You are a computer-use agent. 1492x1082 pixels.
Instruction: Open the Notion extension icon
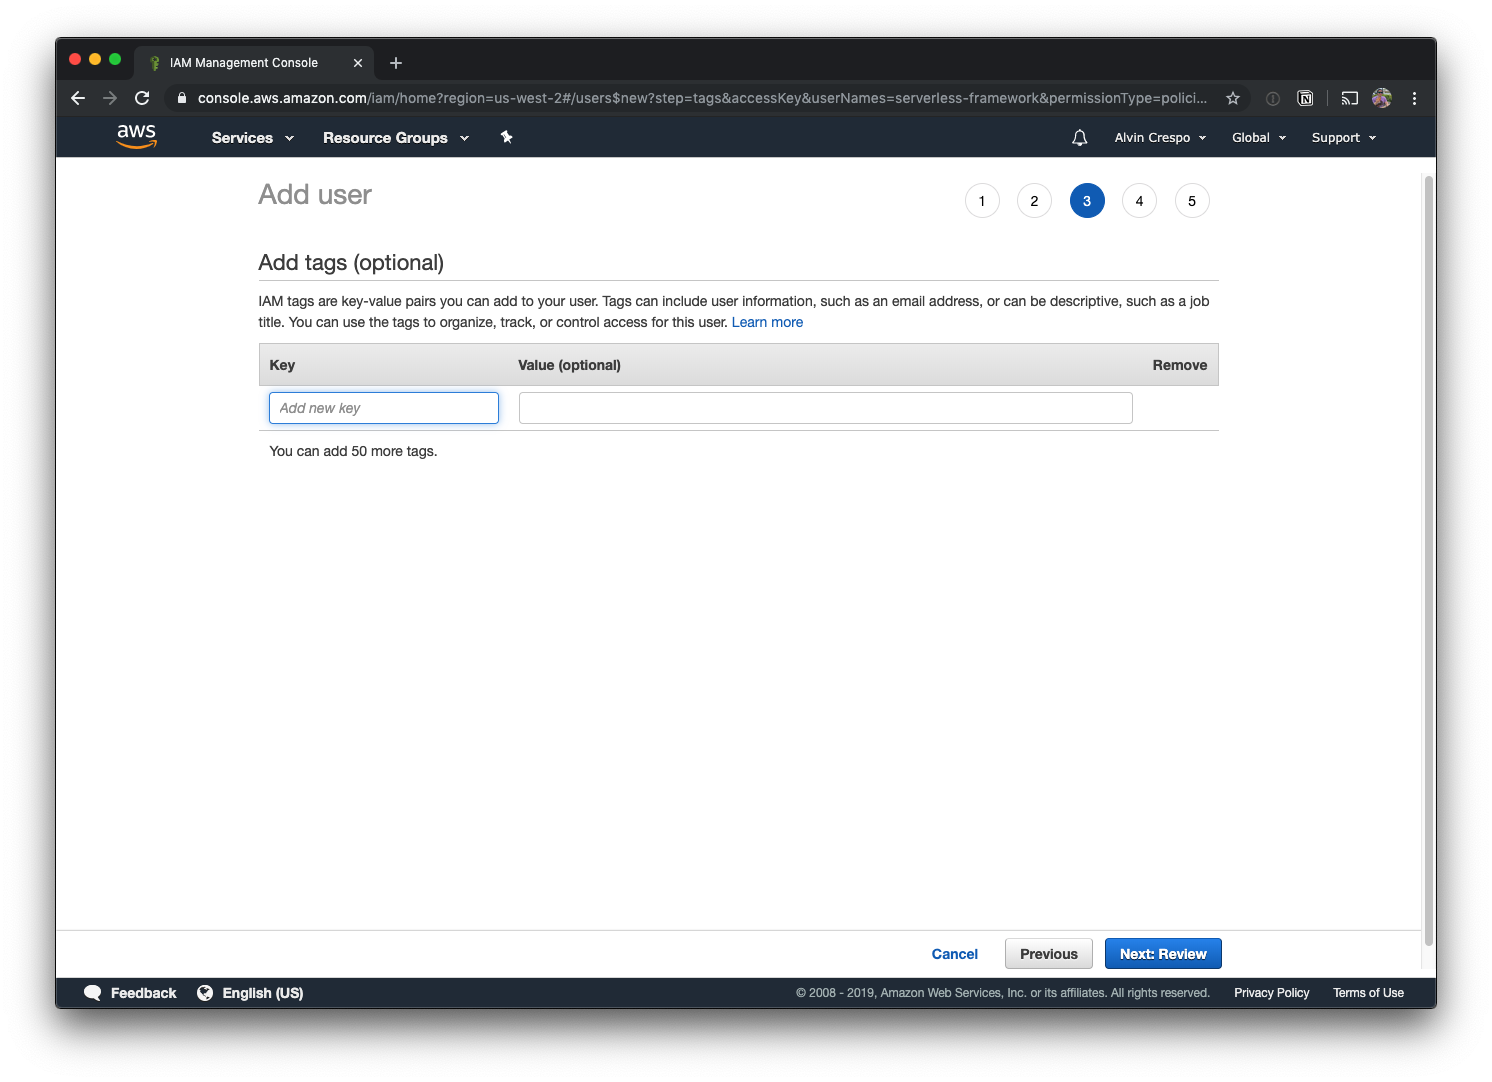click(1305, 98)
